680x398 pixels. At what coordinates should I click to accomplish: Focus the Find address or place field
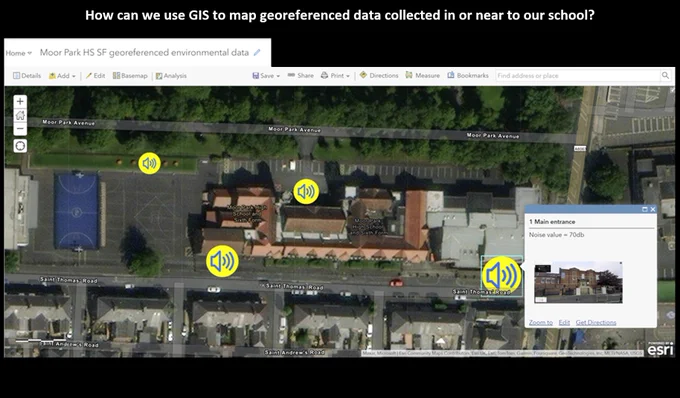[578, 75]
